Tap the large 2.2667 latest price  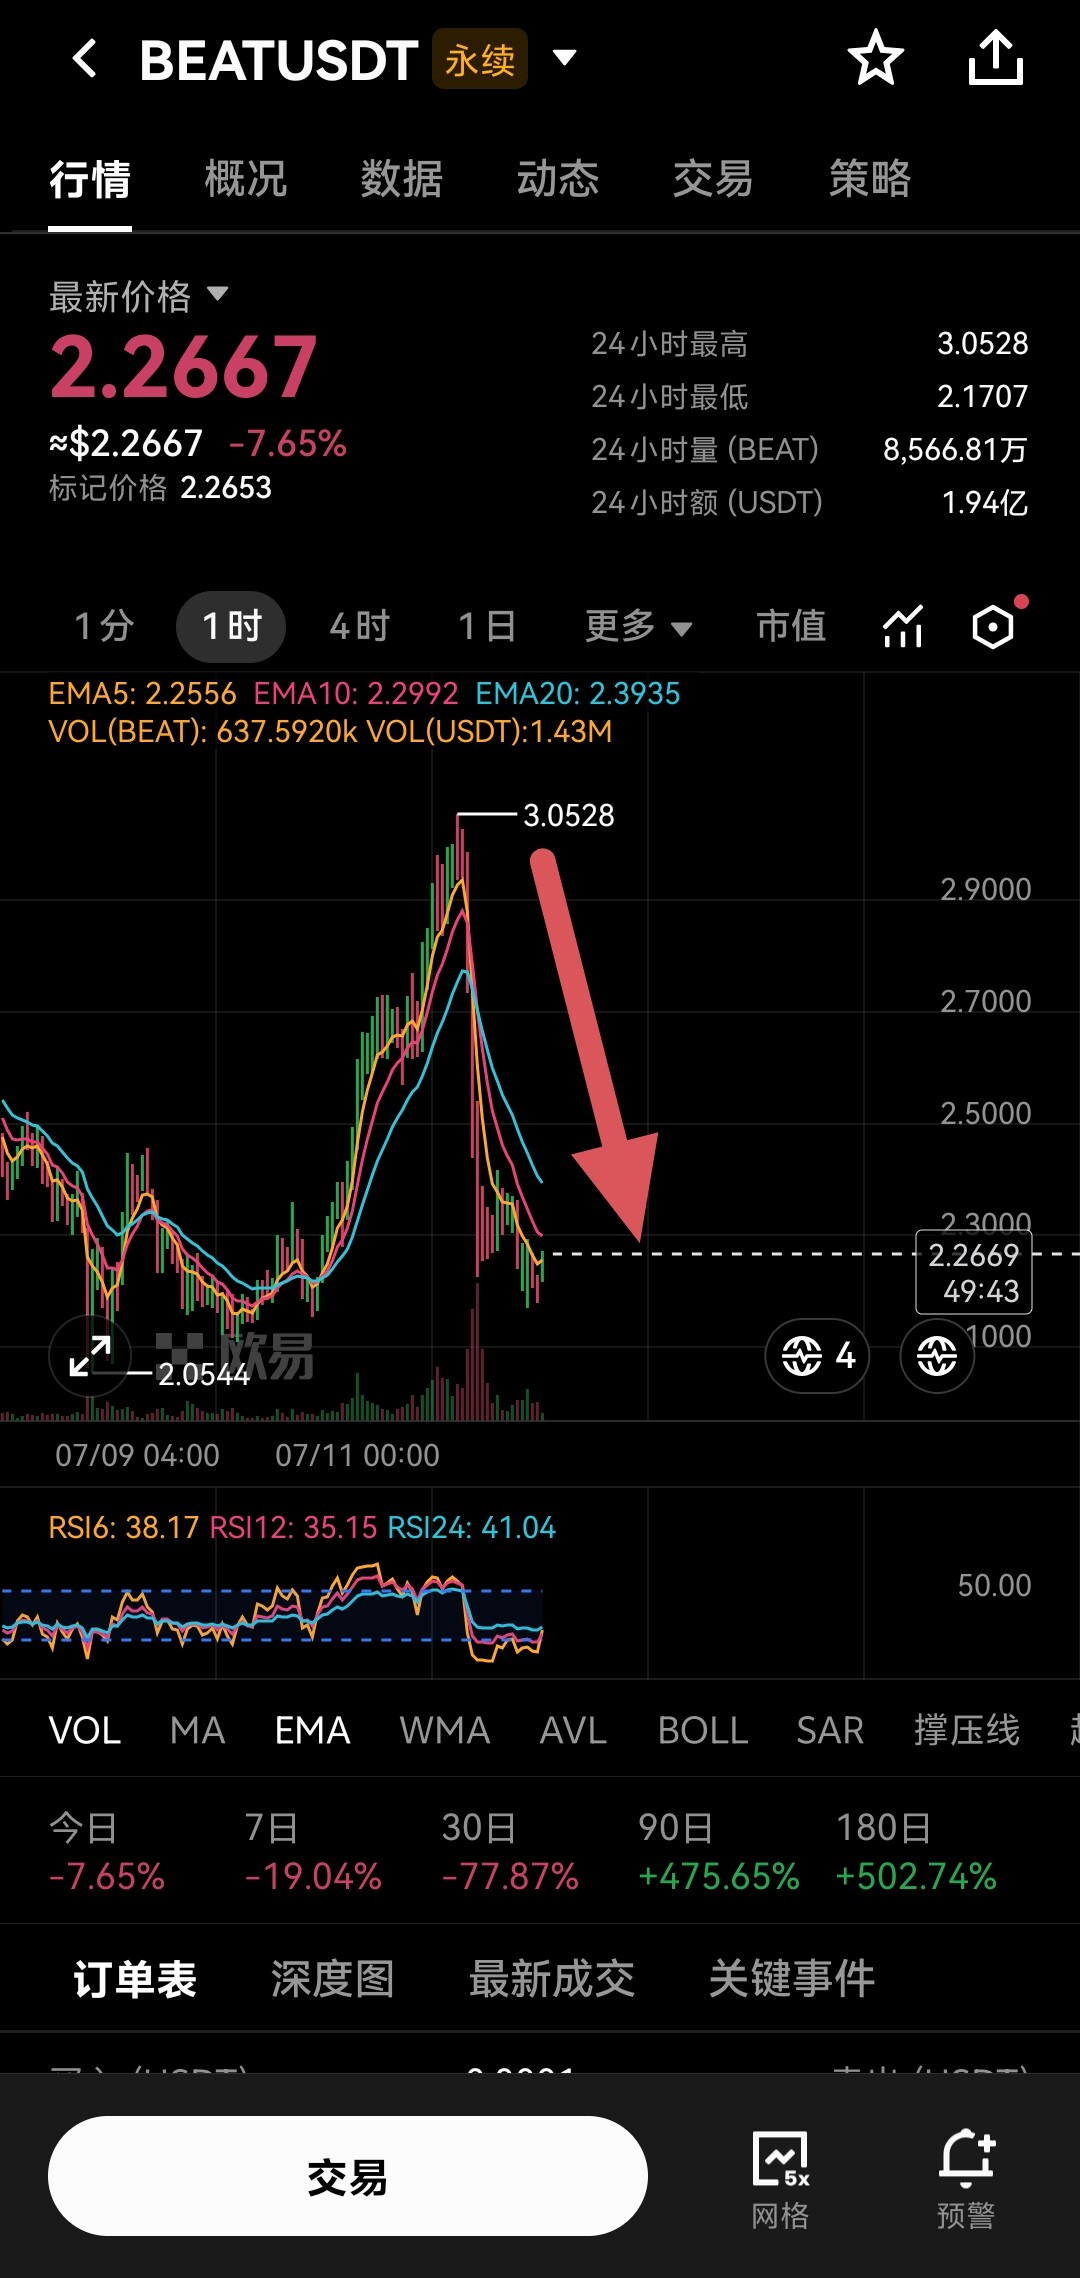(x=184, y=367)
